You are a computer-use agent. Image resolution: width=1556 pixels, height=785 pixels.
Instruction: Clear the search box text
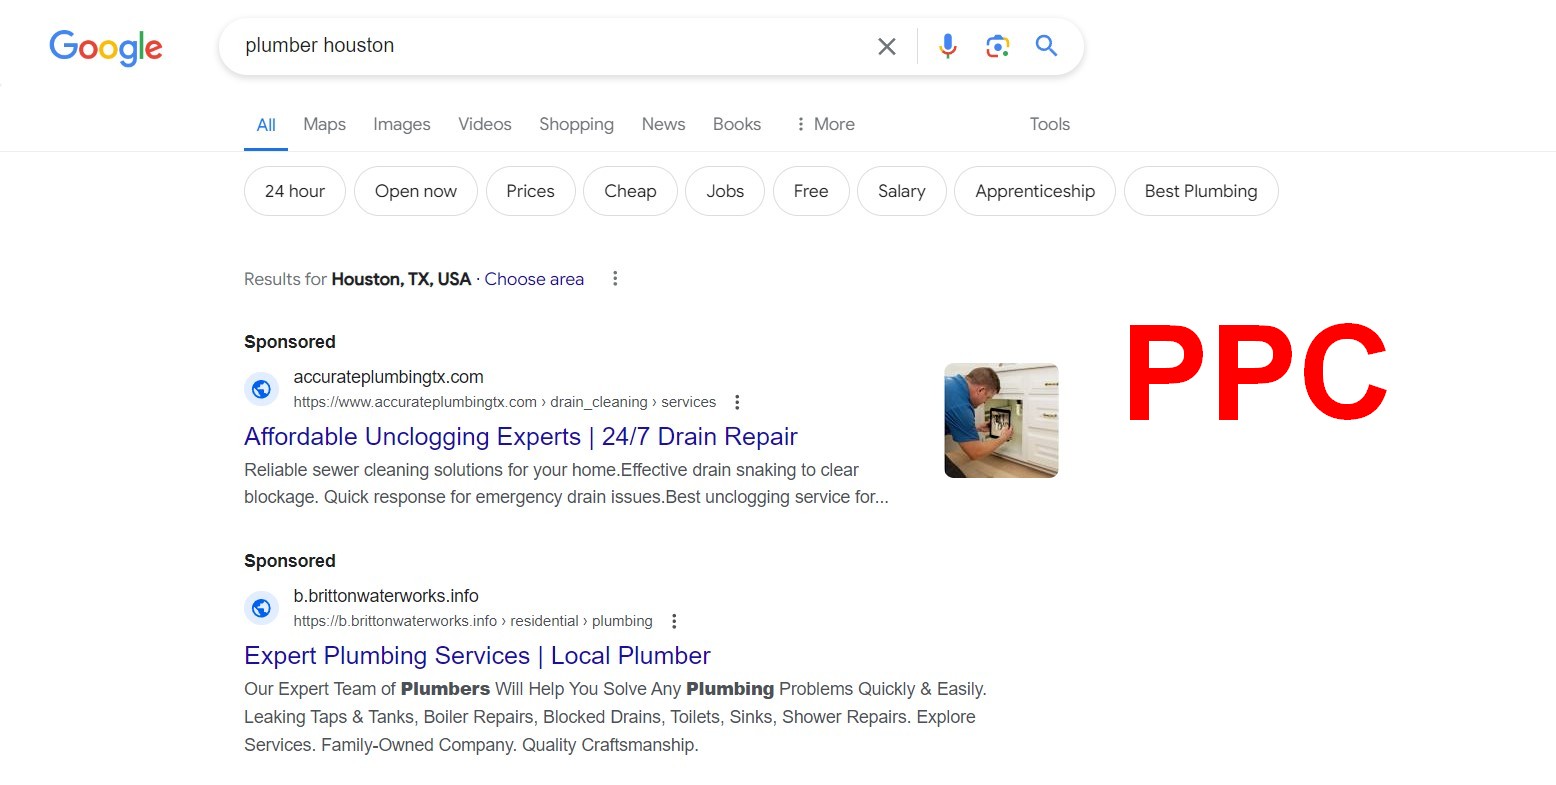tap(886, 46)
